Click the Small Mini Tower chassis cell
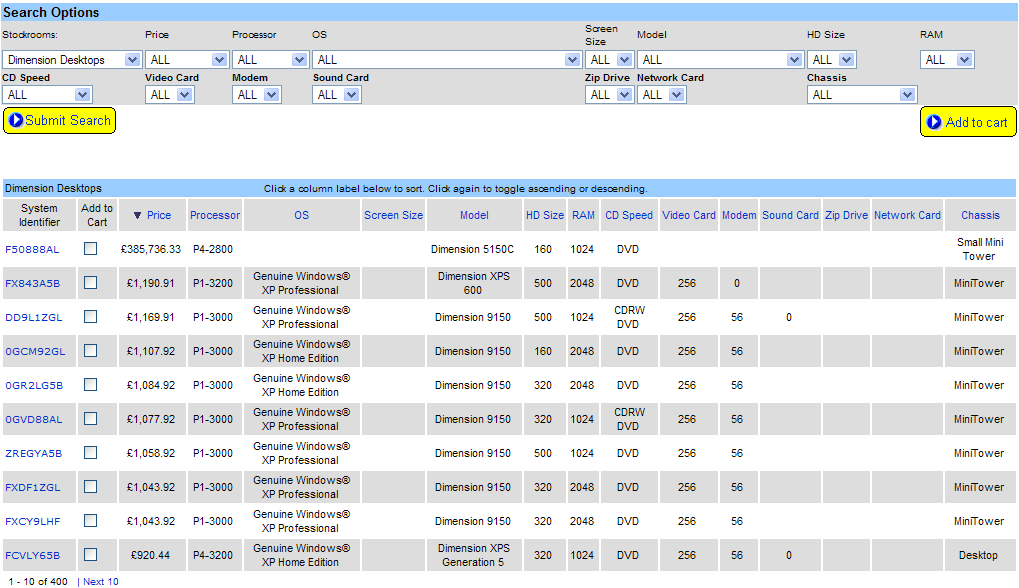The image size is (1019, 588). [979, 249]
